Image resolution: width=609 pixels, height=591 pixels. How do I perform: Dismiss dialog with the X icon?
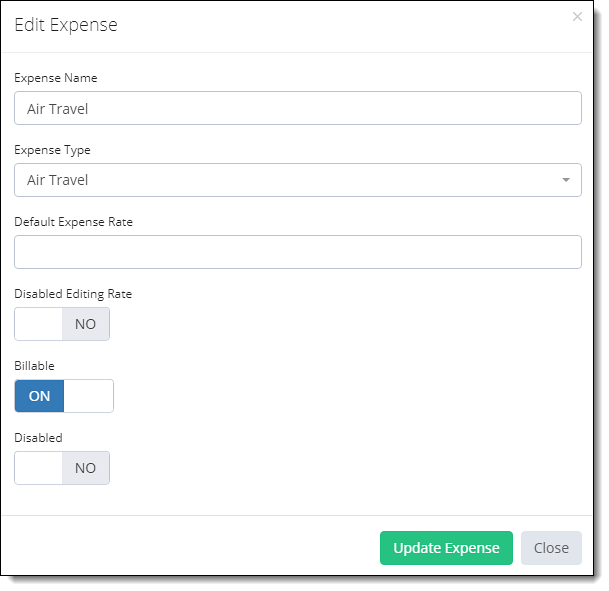click(x=577, y=17)
